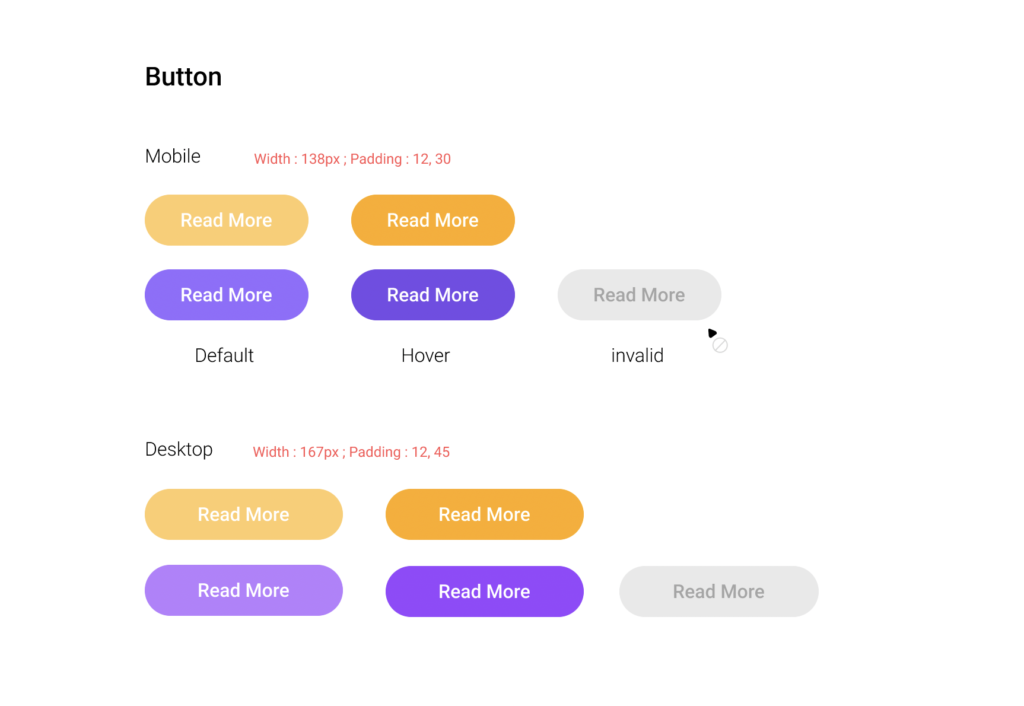The image size is (1024, 706).
Task: Click the dark purple Mobile Read More button
Action: click(x=432, y=295)
